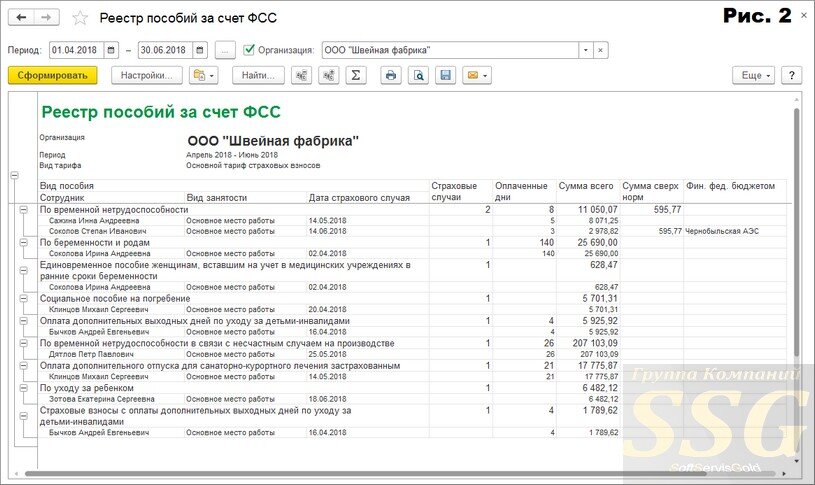Collapse the Социальное пособие на погребение group

[23, 298]
